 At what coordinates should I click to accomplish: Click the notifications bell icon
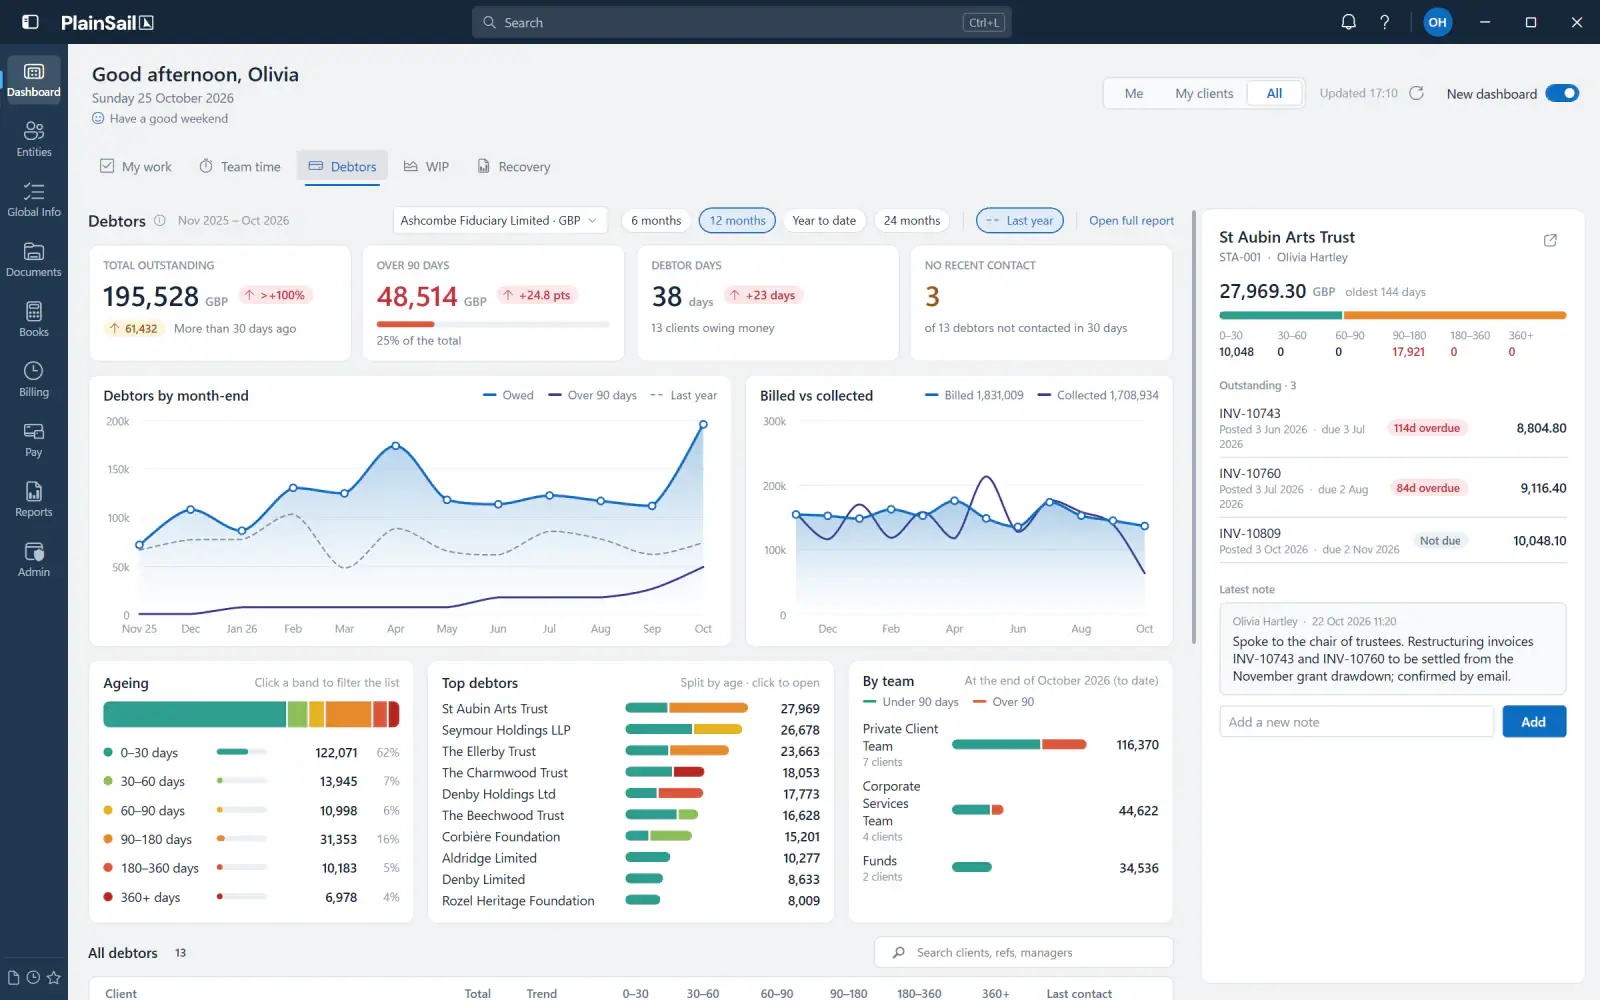pyautogui.click(x=1348, y=22)
